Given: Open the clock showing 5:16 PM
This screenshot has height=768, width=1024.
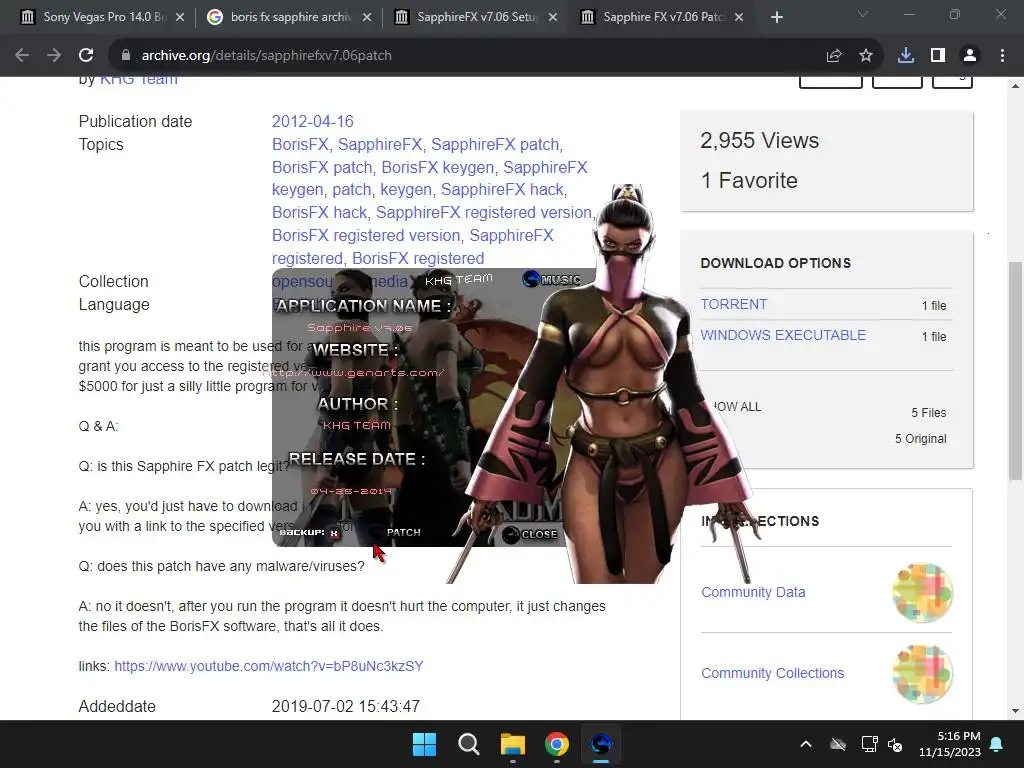Looking at the screenshot, I should (950, 744).
